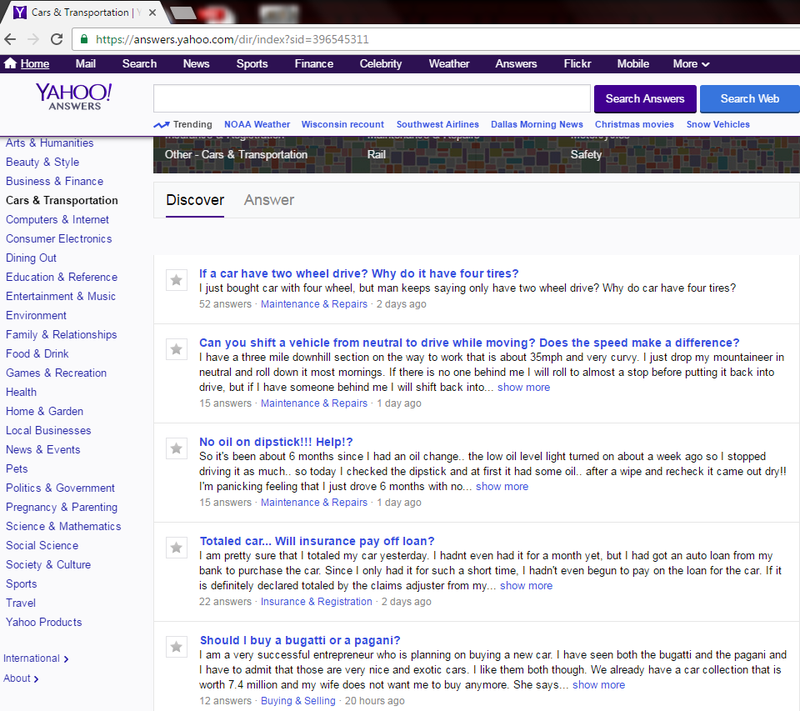Open the Science & Mathematics category
The image size is (800, 711).
click(x=63, y=526)
